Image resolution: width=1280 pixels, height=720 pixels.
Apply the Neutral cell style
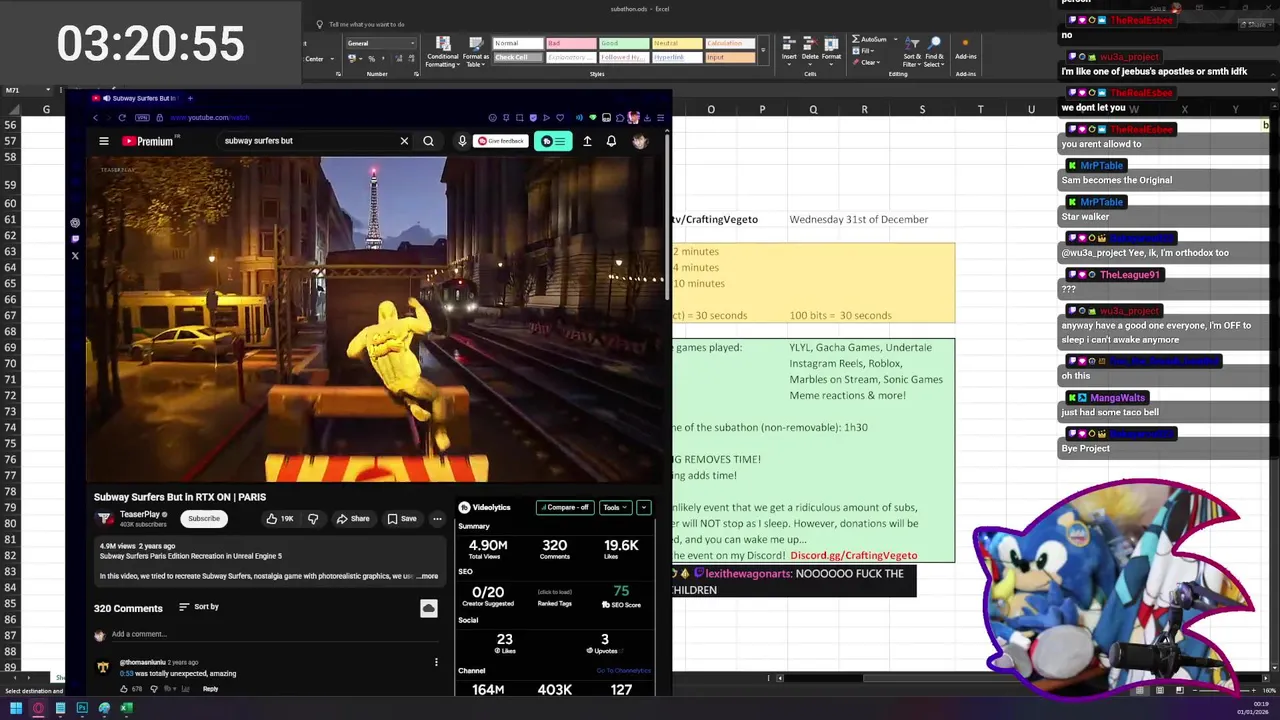pos(676,43)
